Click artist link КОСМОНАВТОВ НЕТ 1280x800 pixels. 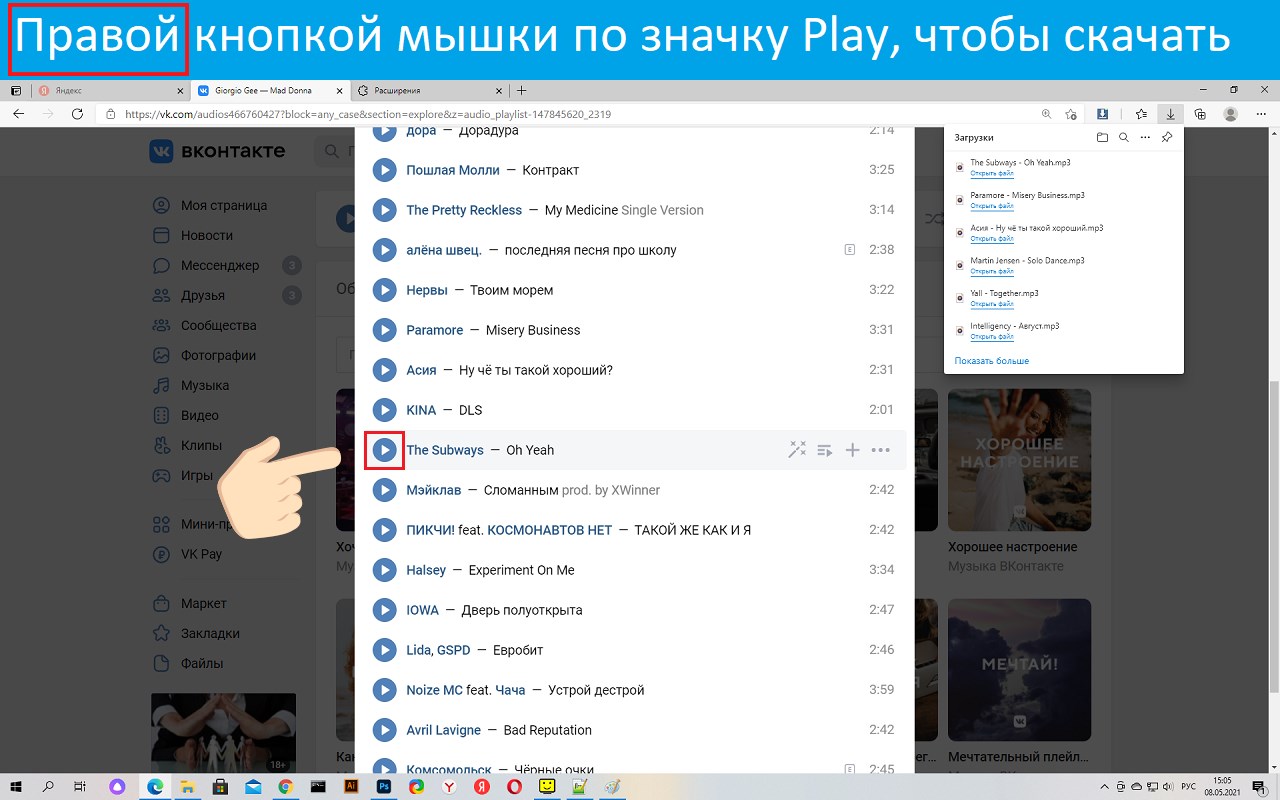550,530
